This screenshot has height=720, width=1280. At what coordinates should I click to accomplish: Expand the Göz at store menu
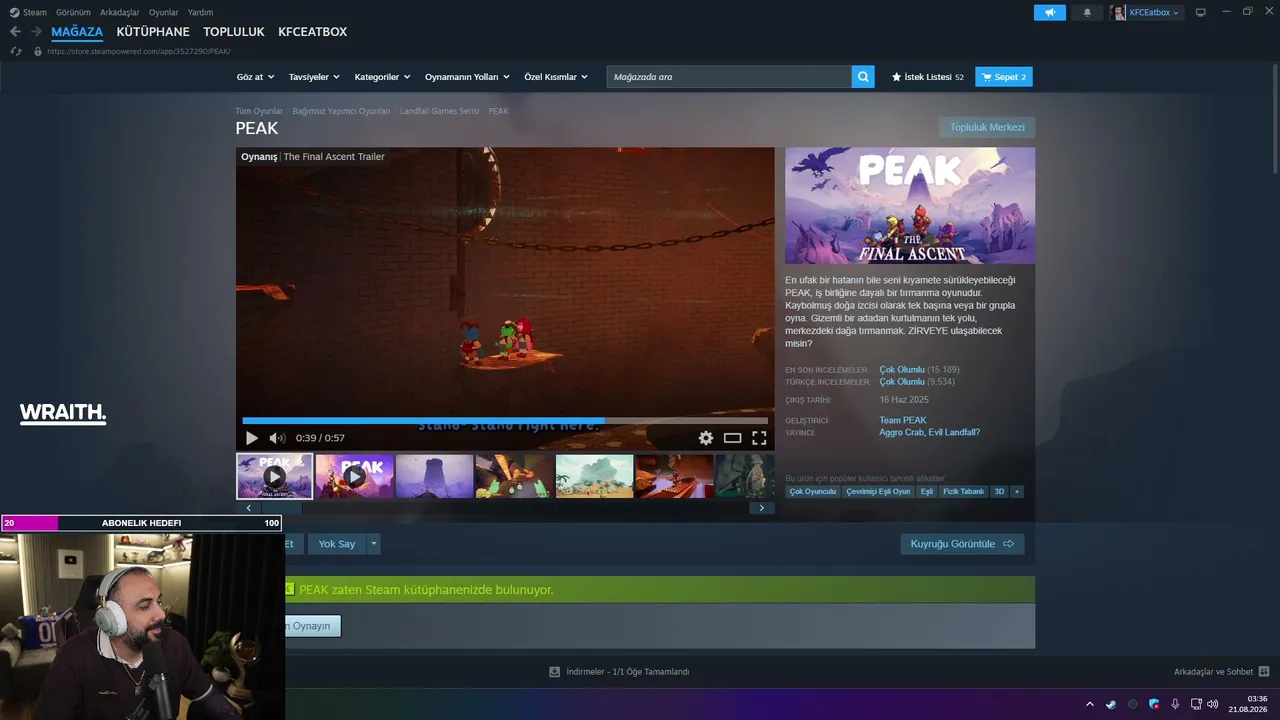tap(256, 77)
